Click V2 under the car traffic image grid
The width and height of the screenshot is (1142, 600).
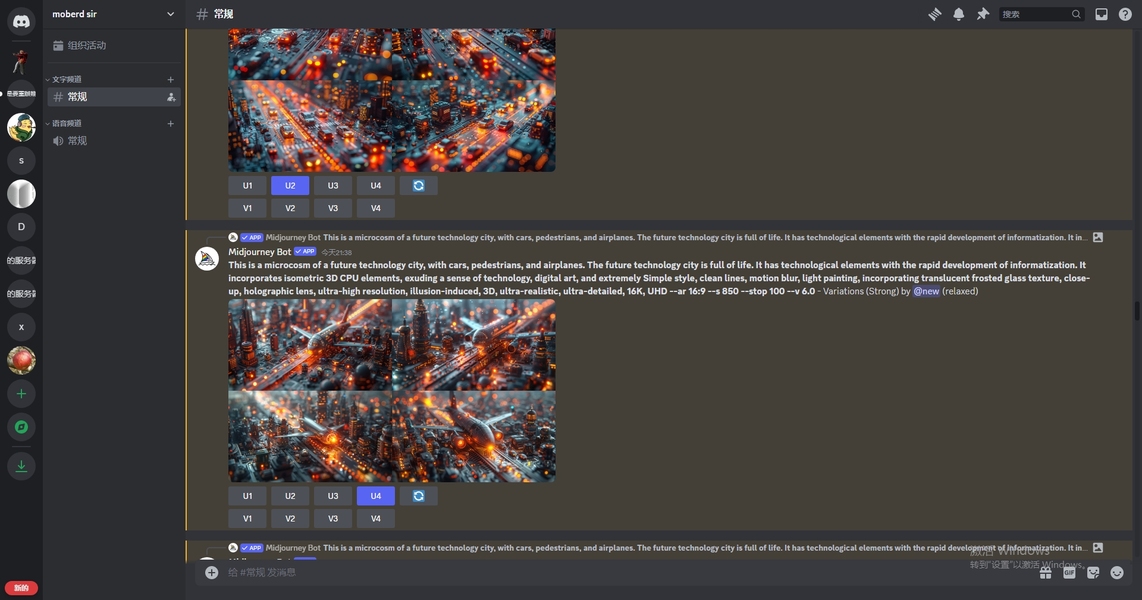pyautogui.click(x=290, y=208)
